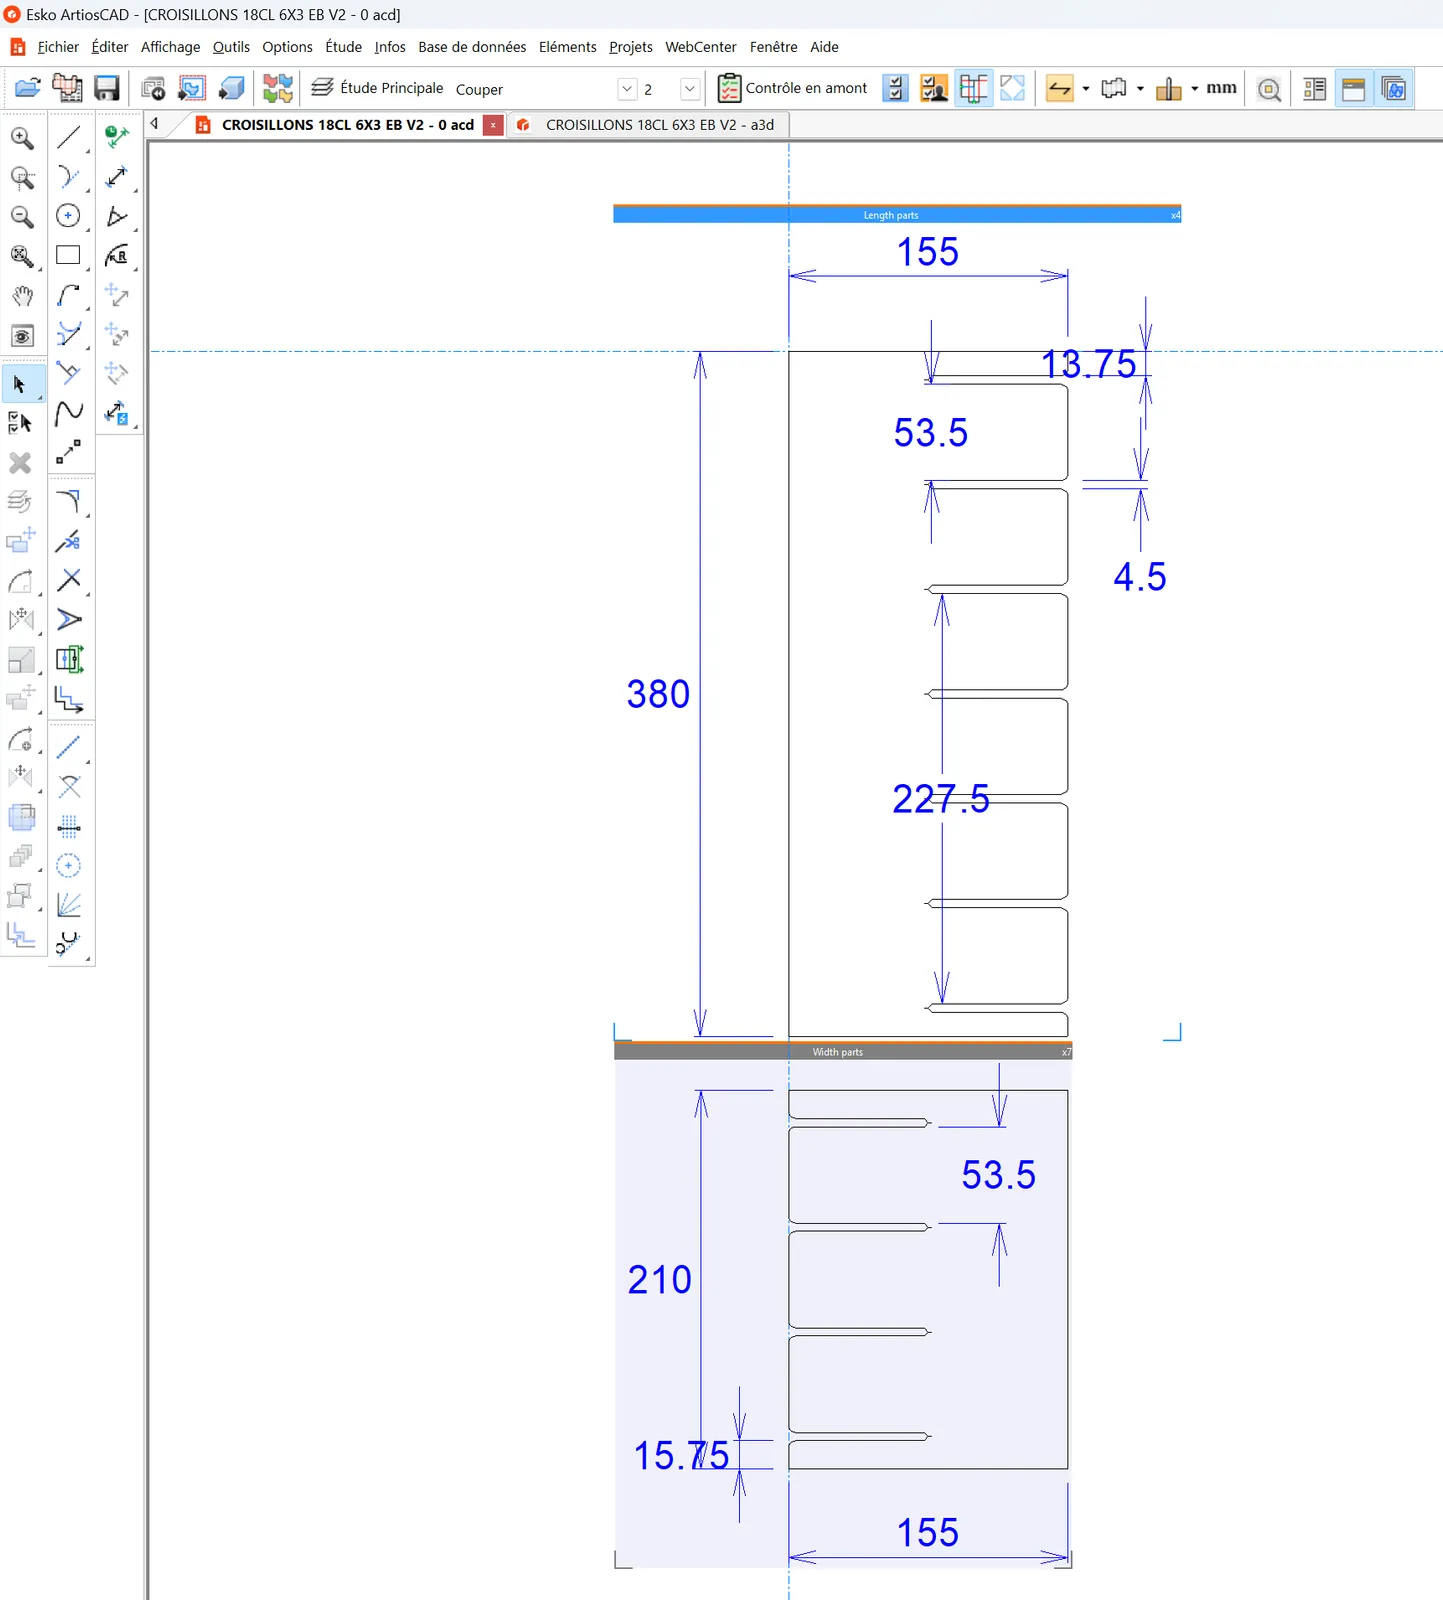Select the Length parts canvas header
Viewport: 1443px width, 1600px height.
[897, 215]
